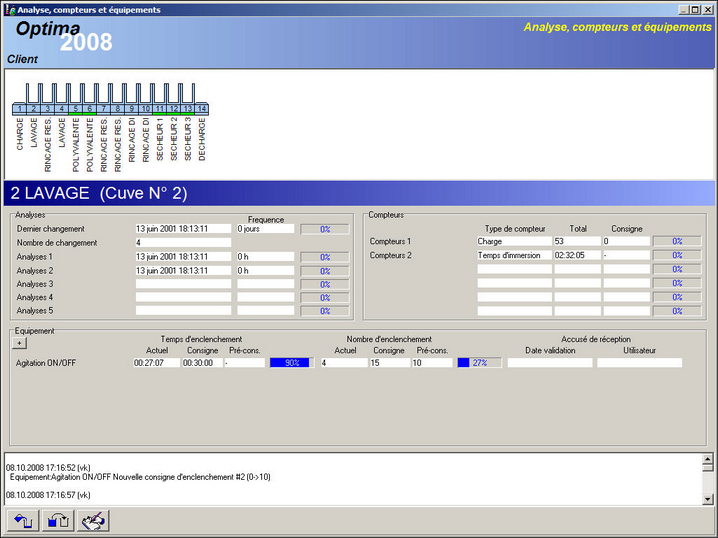Click the Dernier changement date field

coord(183,228)
